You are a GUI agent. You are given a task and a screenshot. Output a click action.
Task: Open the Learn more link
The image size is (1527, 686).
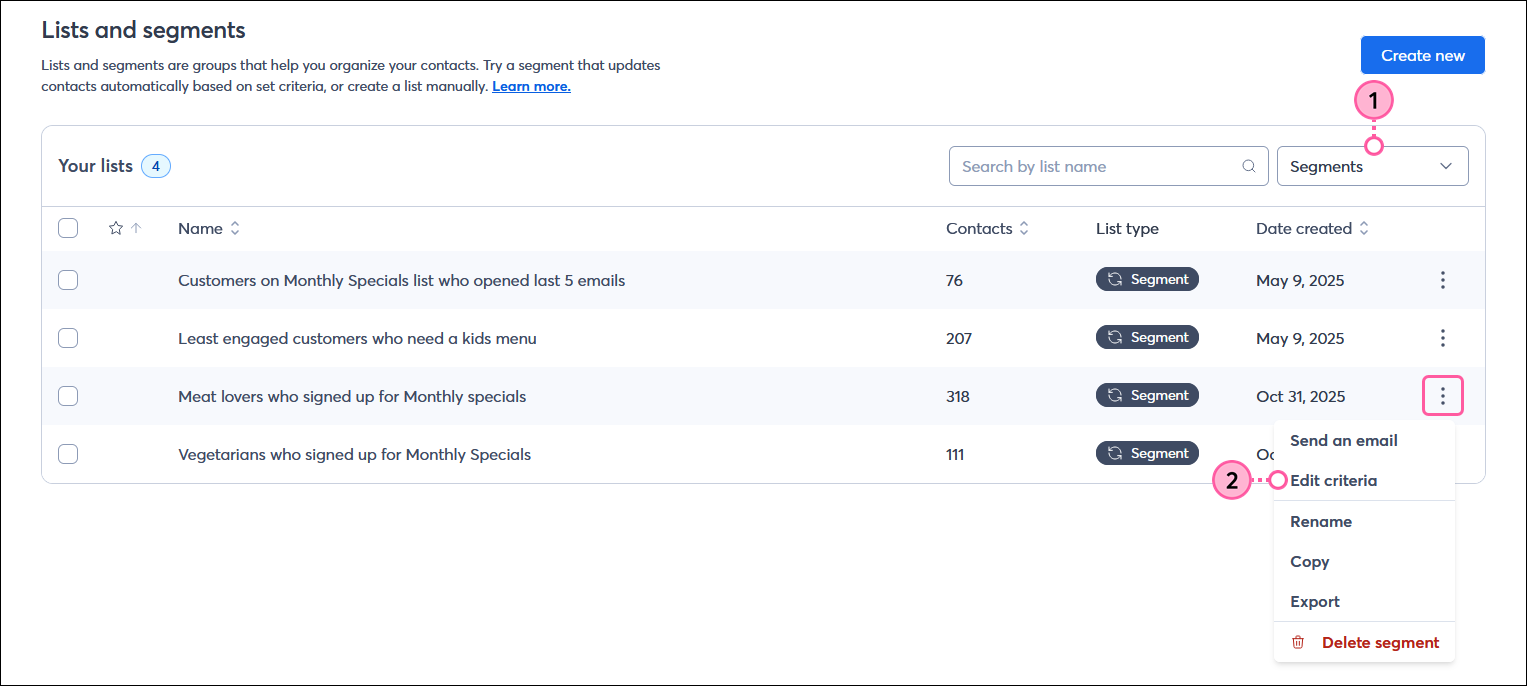(531, 86)
